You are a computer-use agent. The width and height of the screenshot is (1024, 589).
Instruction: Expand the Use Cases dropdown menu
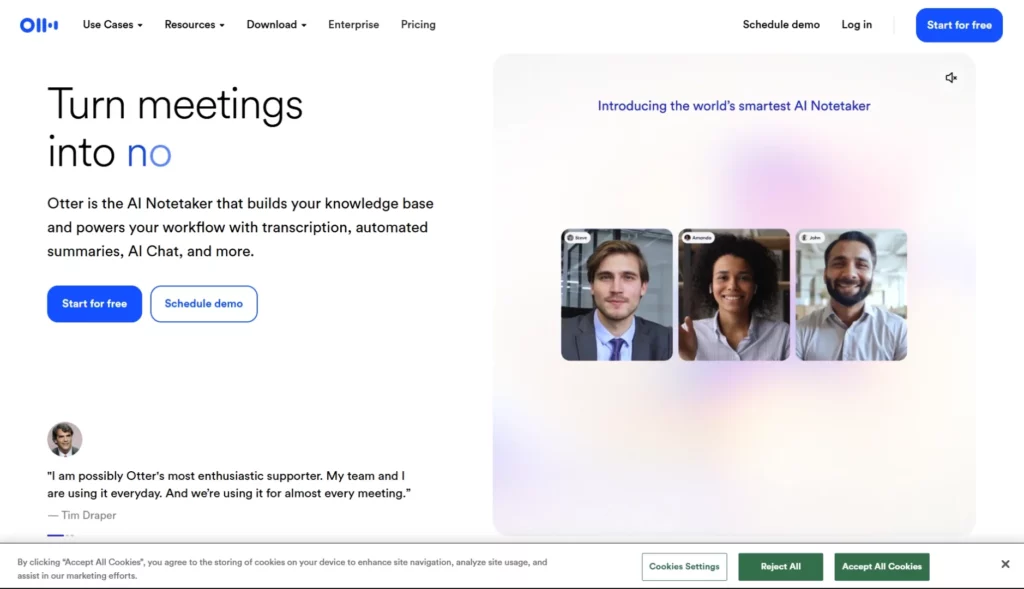112,25
